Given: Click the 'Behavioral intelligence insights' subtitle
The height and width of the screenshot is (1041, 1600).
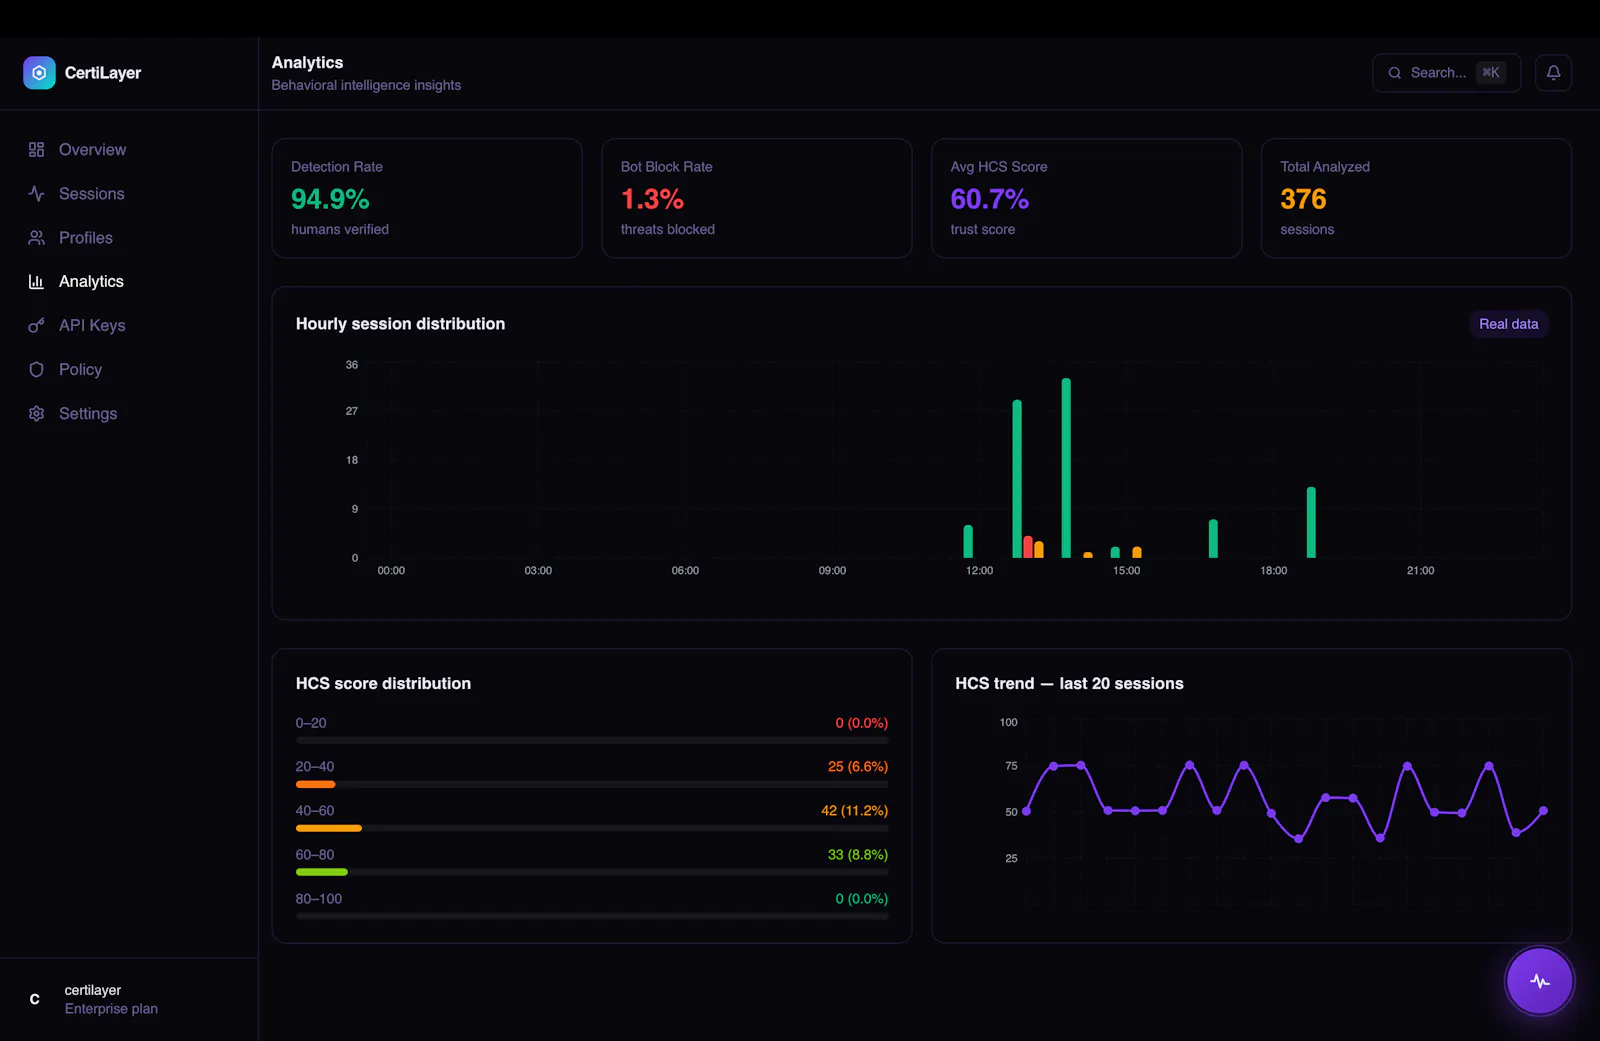Looking at the screenshot, I should (x=366, y=85).
